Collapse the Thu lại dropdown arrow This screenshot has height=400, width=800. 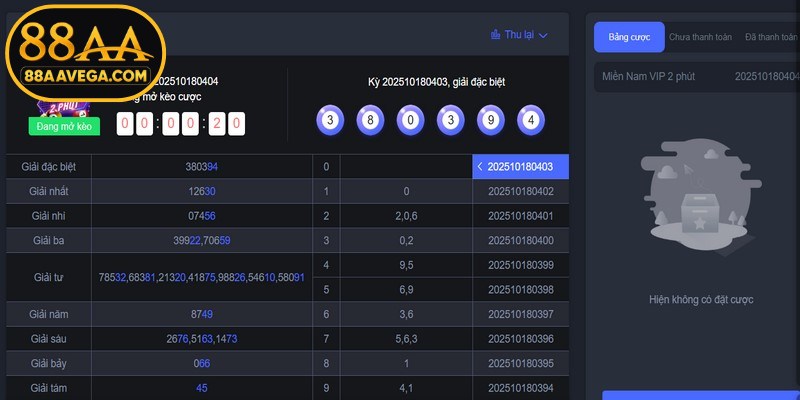tap(544, 35)
